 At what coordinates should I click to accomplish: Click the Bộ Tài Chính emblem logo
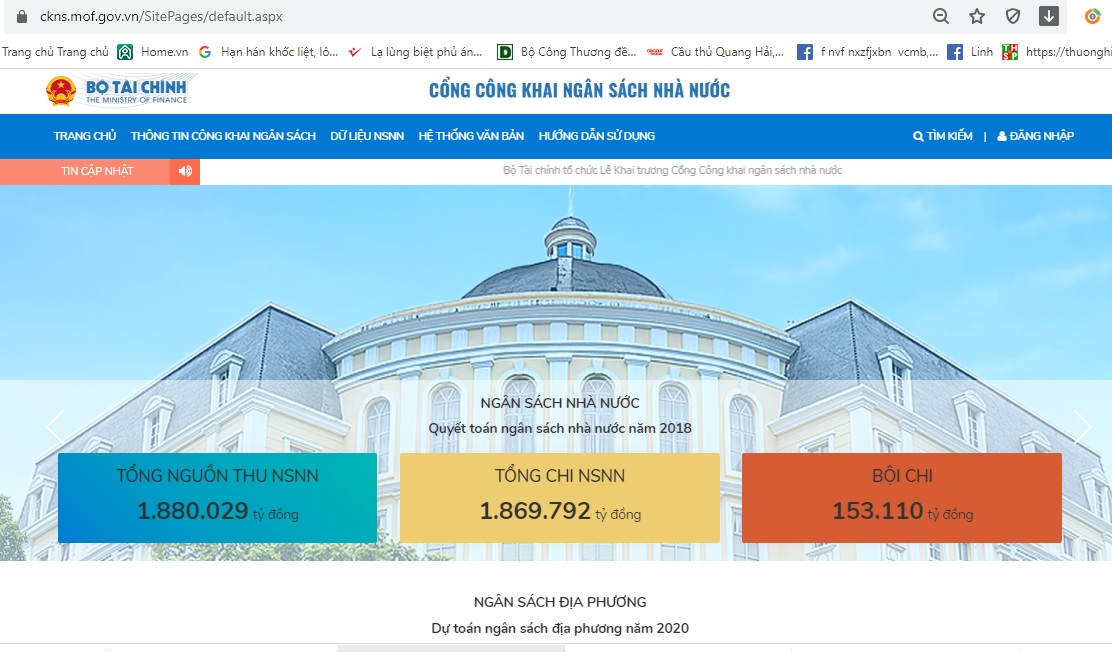(61, 91)
